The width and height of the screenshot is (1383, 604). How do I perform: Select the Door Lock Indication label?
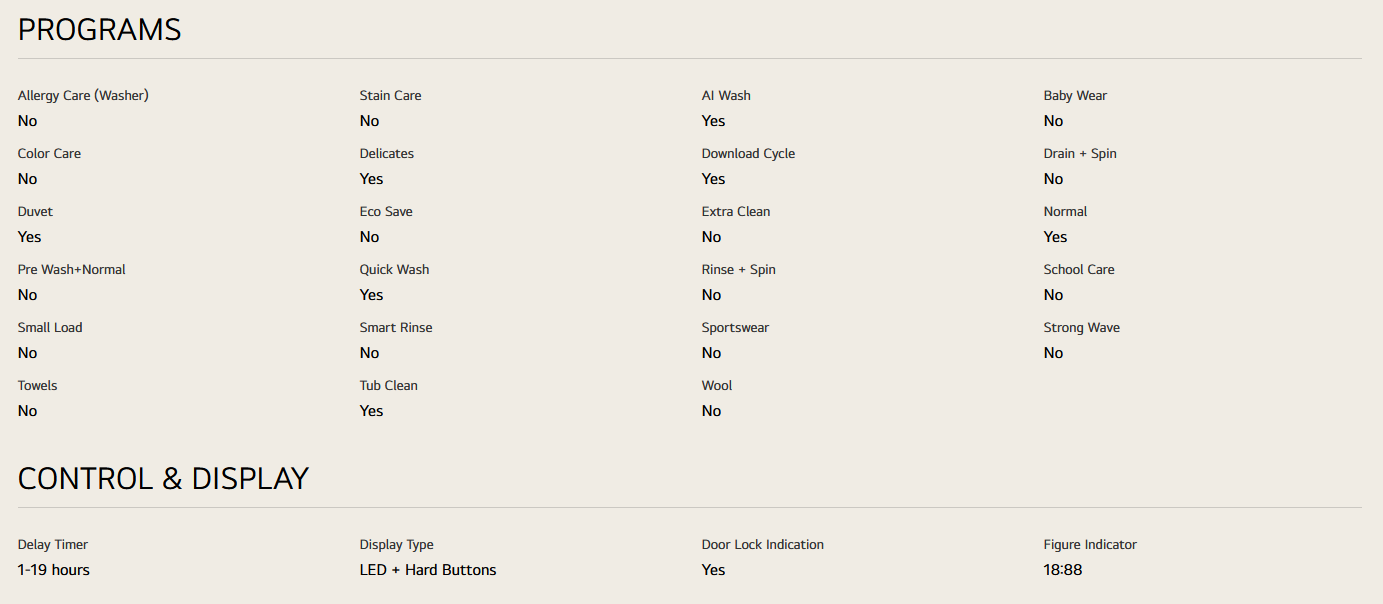(763, 545)
